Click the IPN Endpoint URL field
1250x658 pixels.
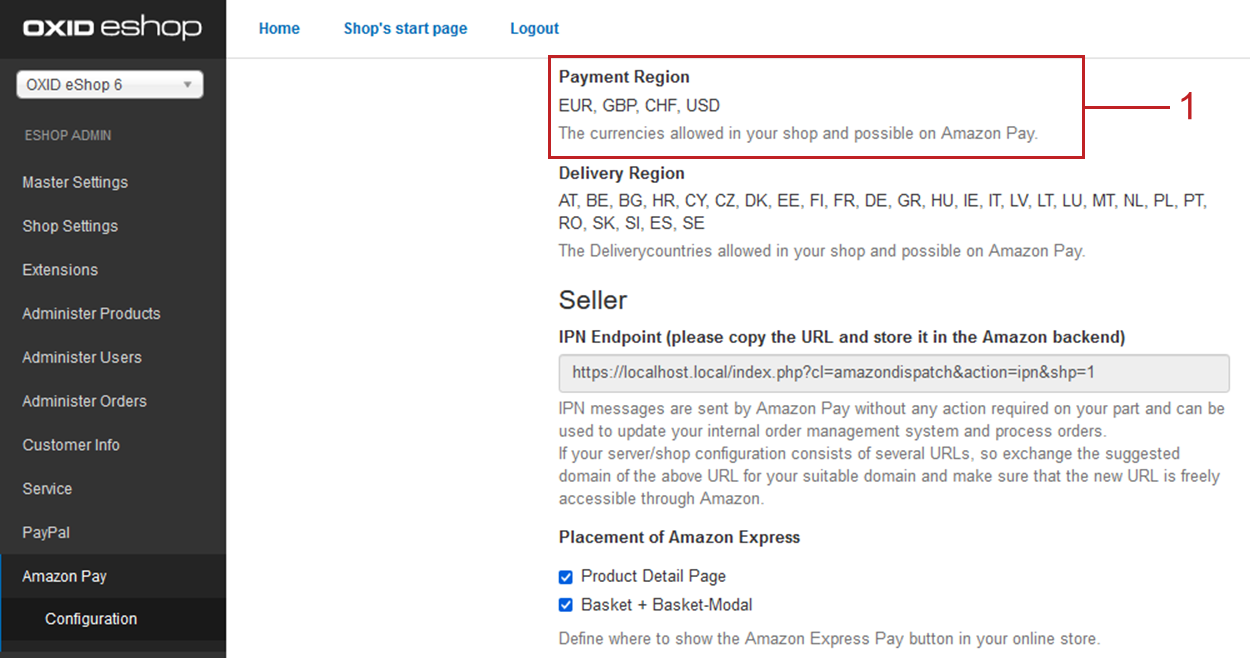coord(893,373)
